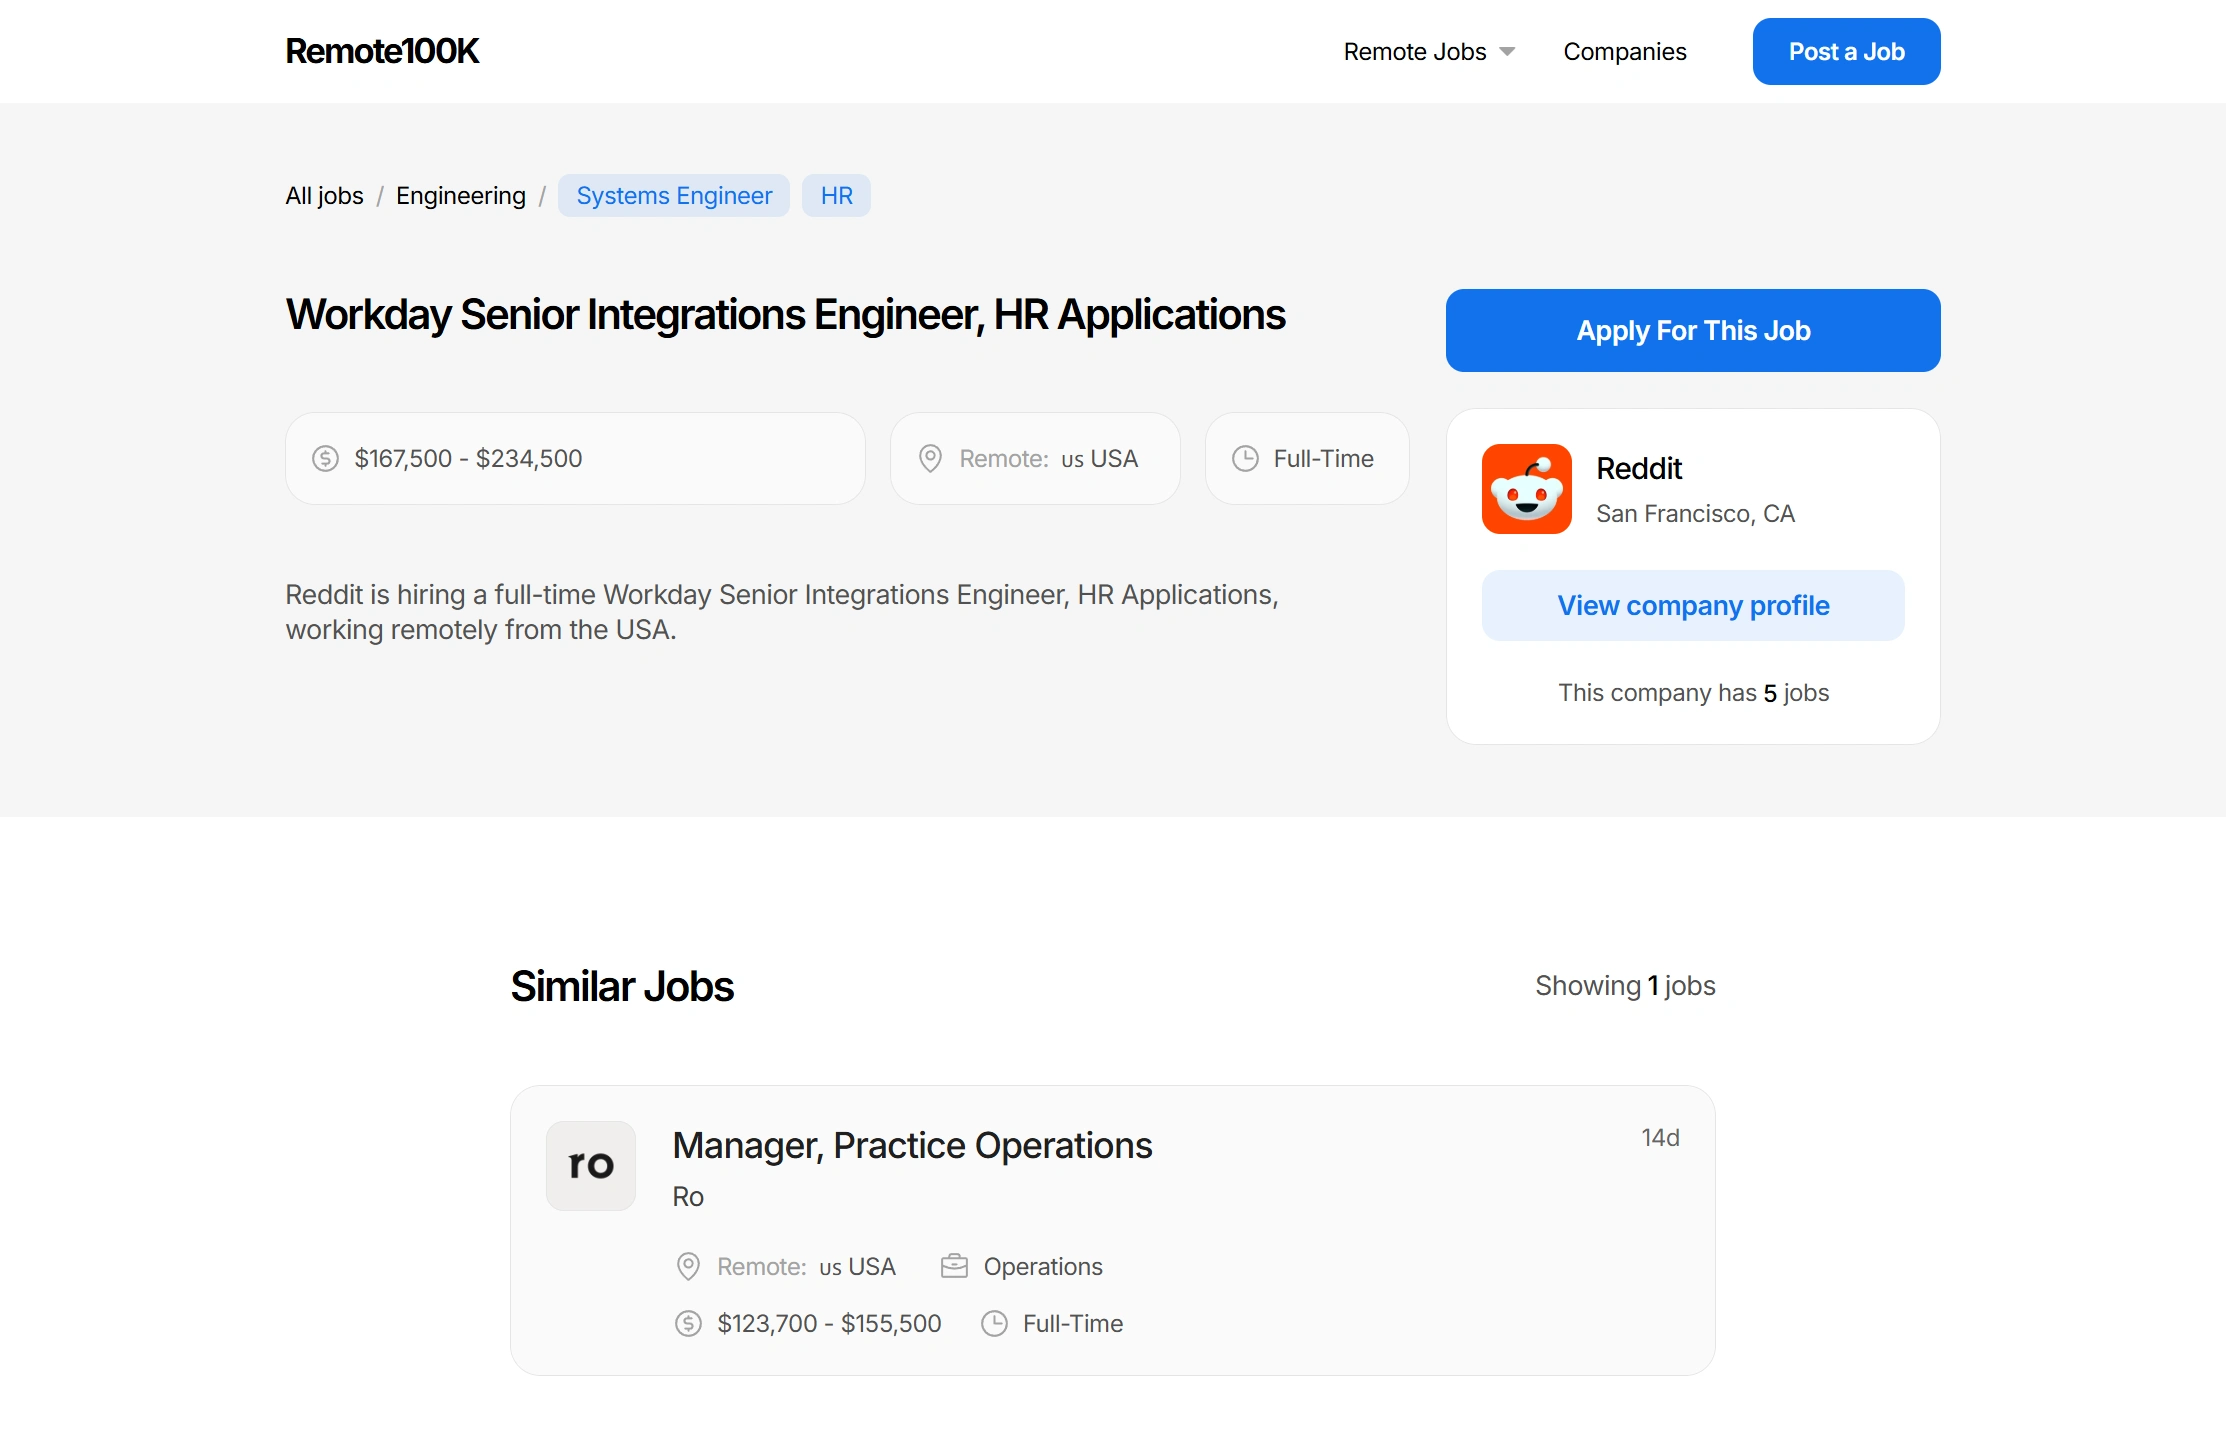Viewport: 2226px width, 1447px height.
Task: Click the Ro company name in job card
Action: (x=688, y=1196)
